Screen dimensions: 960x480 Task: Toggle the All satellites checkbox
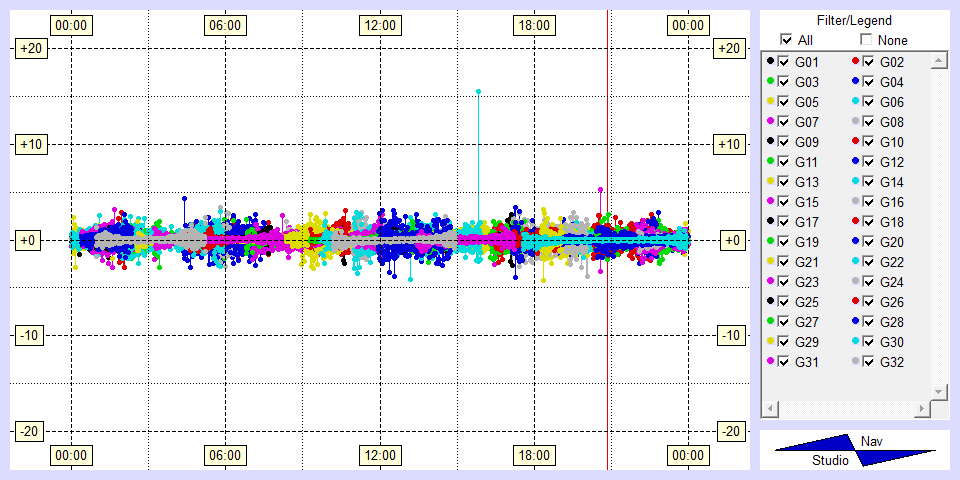coord(786,40)
